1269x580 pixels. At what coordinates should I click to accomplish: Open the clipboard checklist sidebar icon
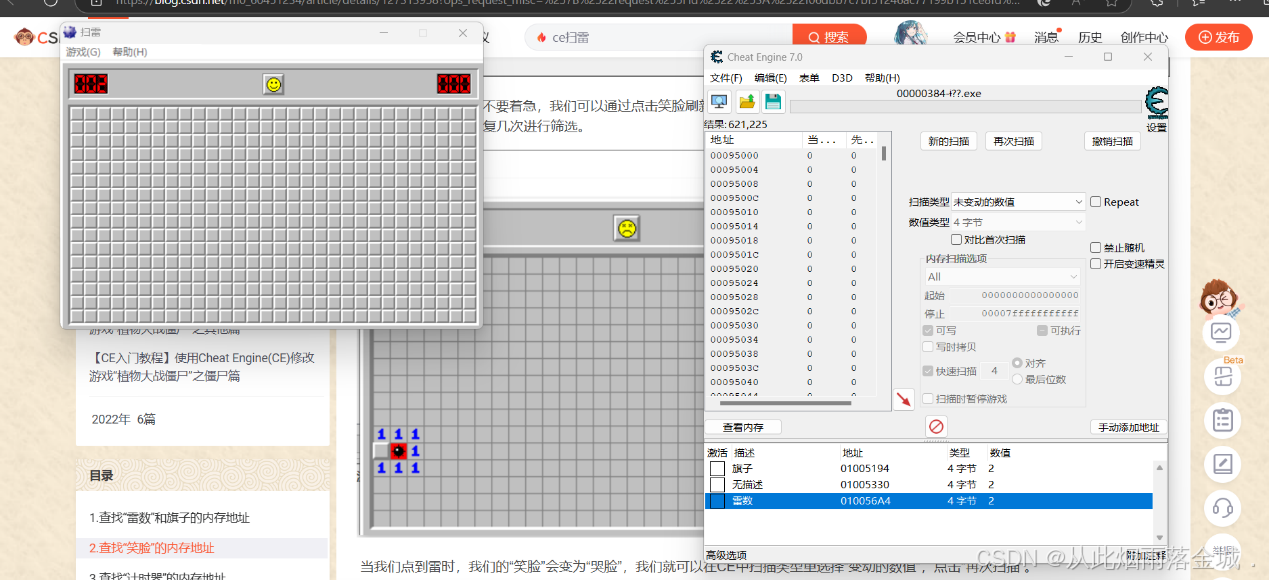(1221, 420)
